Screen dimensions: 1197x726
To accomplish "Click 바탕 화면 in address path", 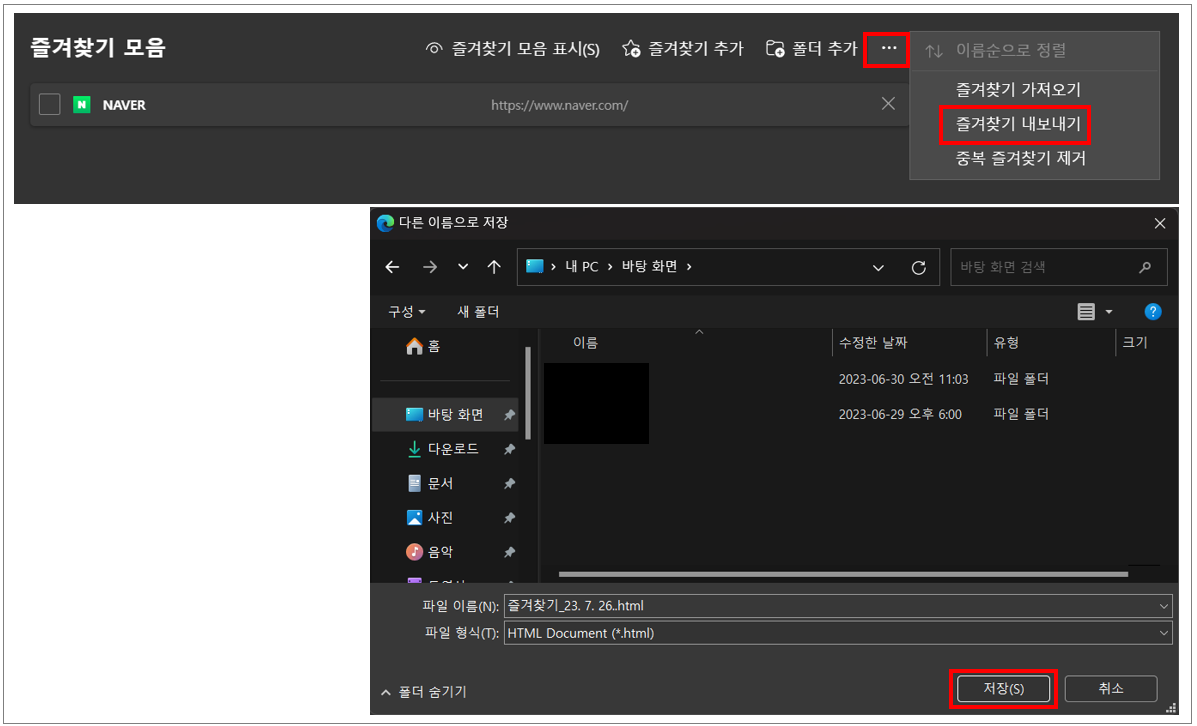I will [650, 266].
